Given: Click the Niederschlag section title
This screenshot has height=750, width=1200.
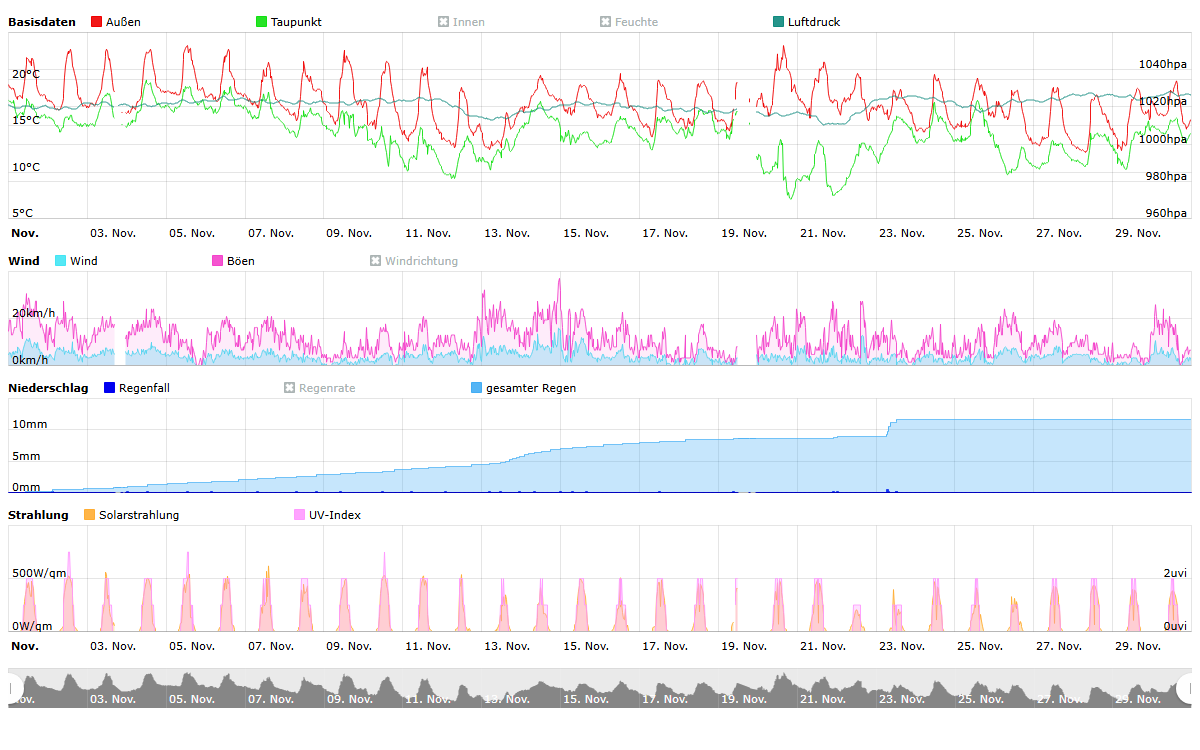Looking at the screenshot, I should [48, 388].
